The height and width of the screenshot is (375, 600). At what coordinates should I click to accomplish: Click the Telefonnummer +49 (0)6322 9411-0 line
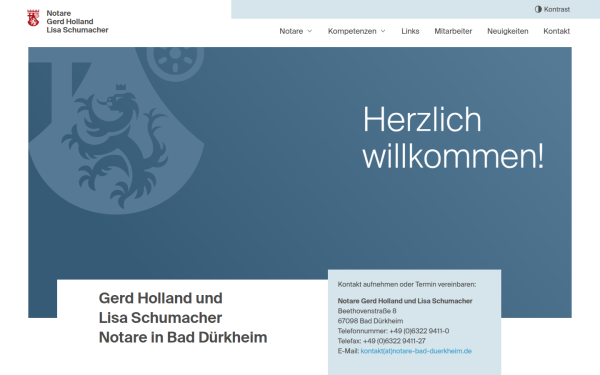[x=393, y=331]
